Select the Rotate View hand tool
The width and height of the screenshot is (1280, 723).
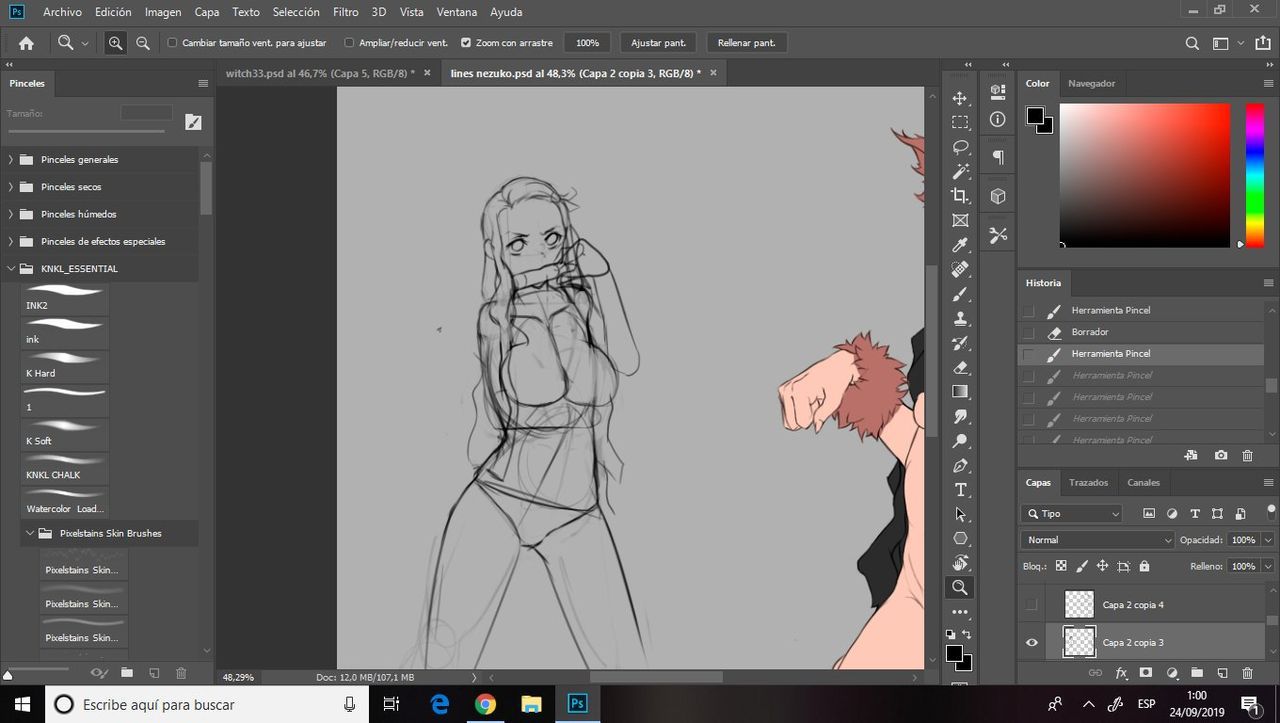pos(960,563)
